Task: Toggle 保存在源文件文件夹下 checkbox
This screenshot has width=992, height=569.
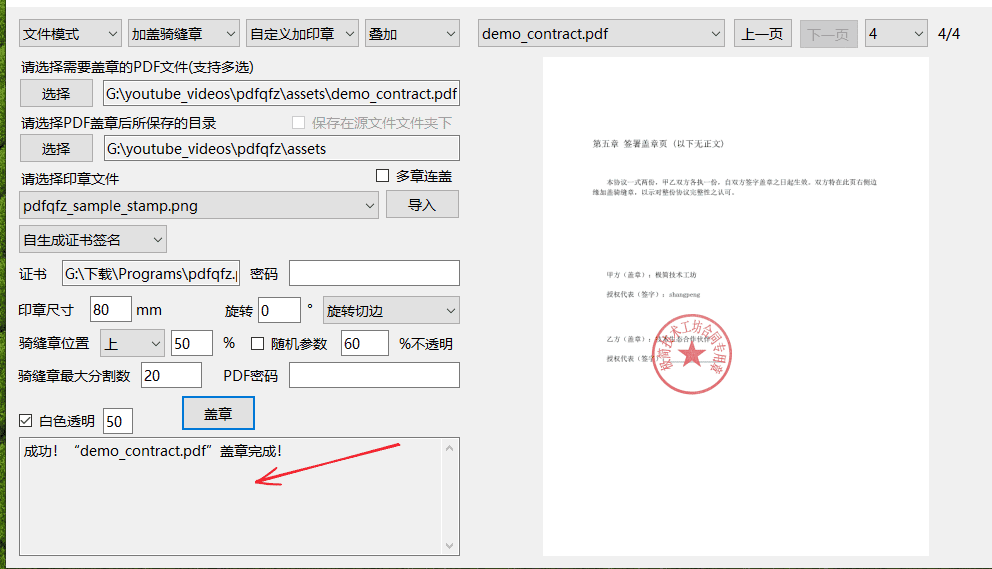Action: (x=299, y=122)
